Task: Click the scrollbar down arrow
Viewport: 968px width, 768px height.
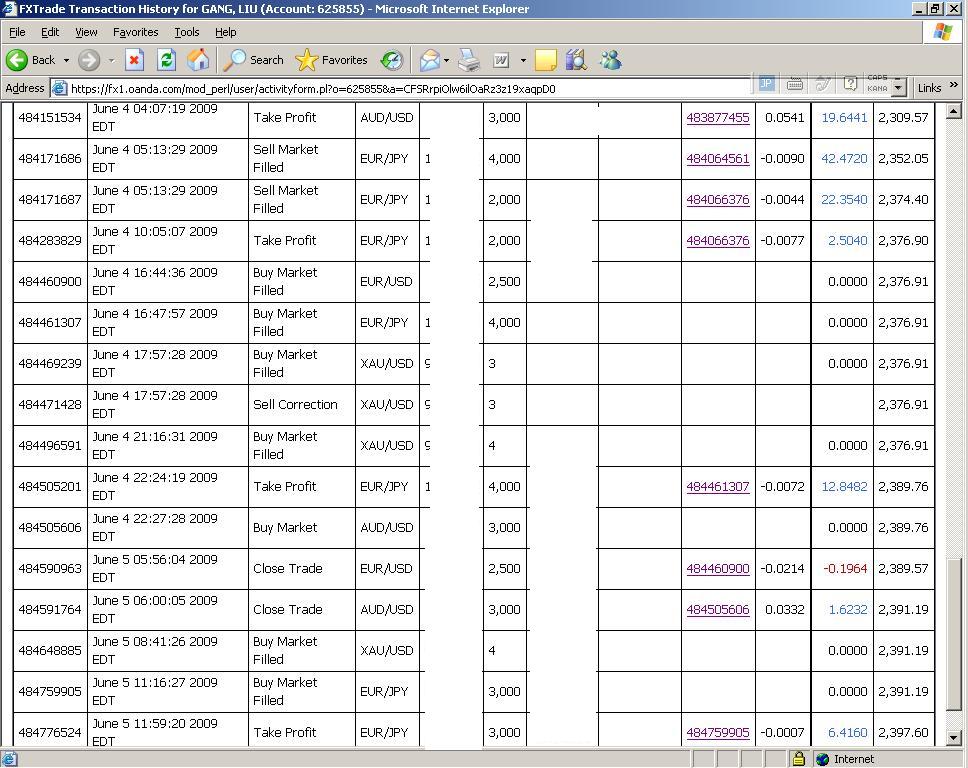Action: coord(954,738)
